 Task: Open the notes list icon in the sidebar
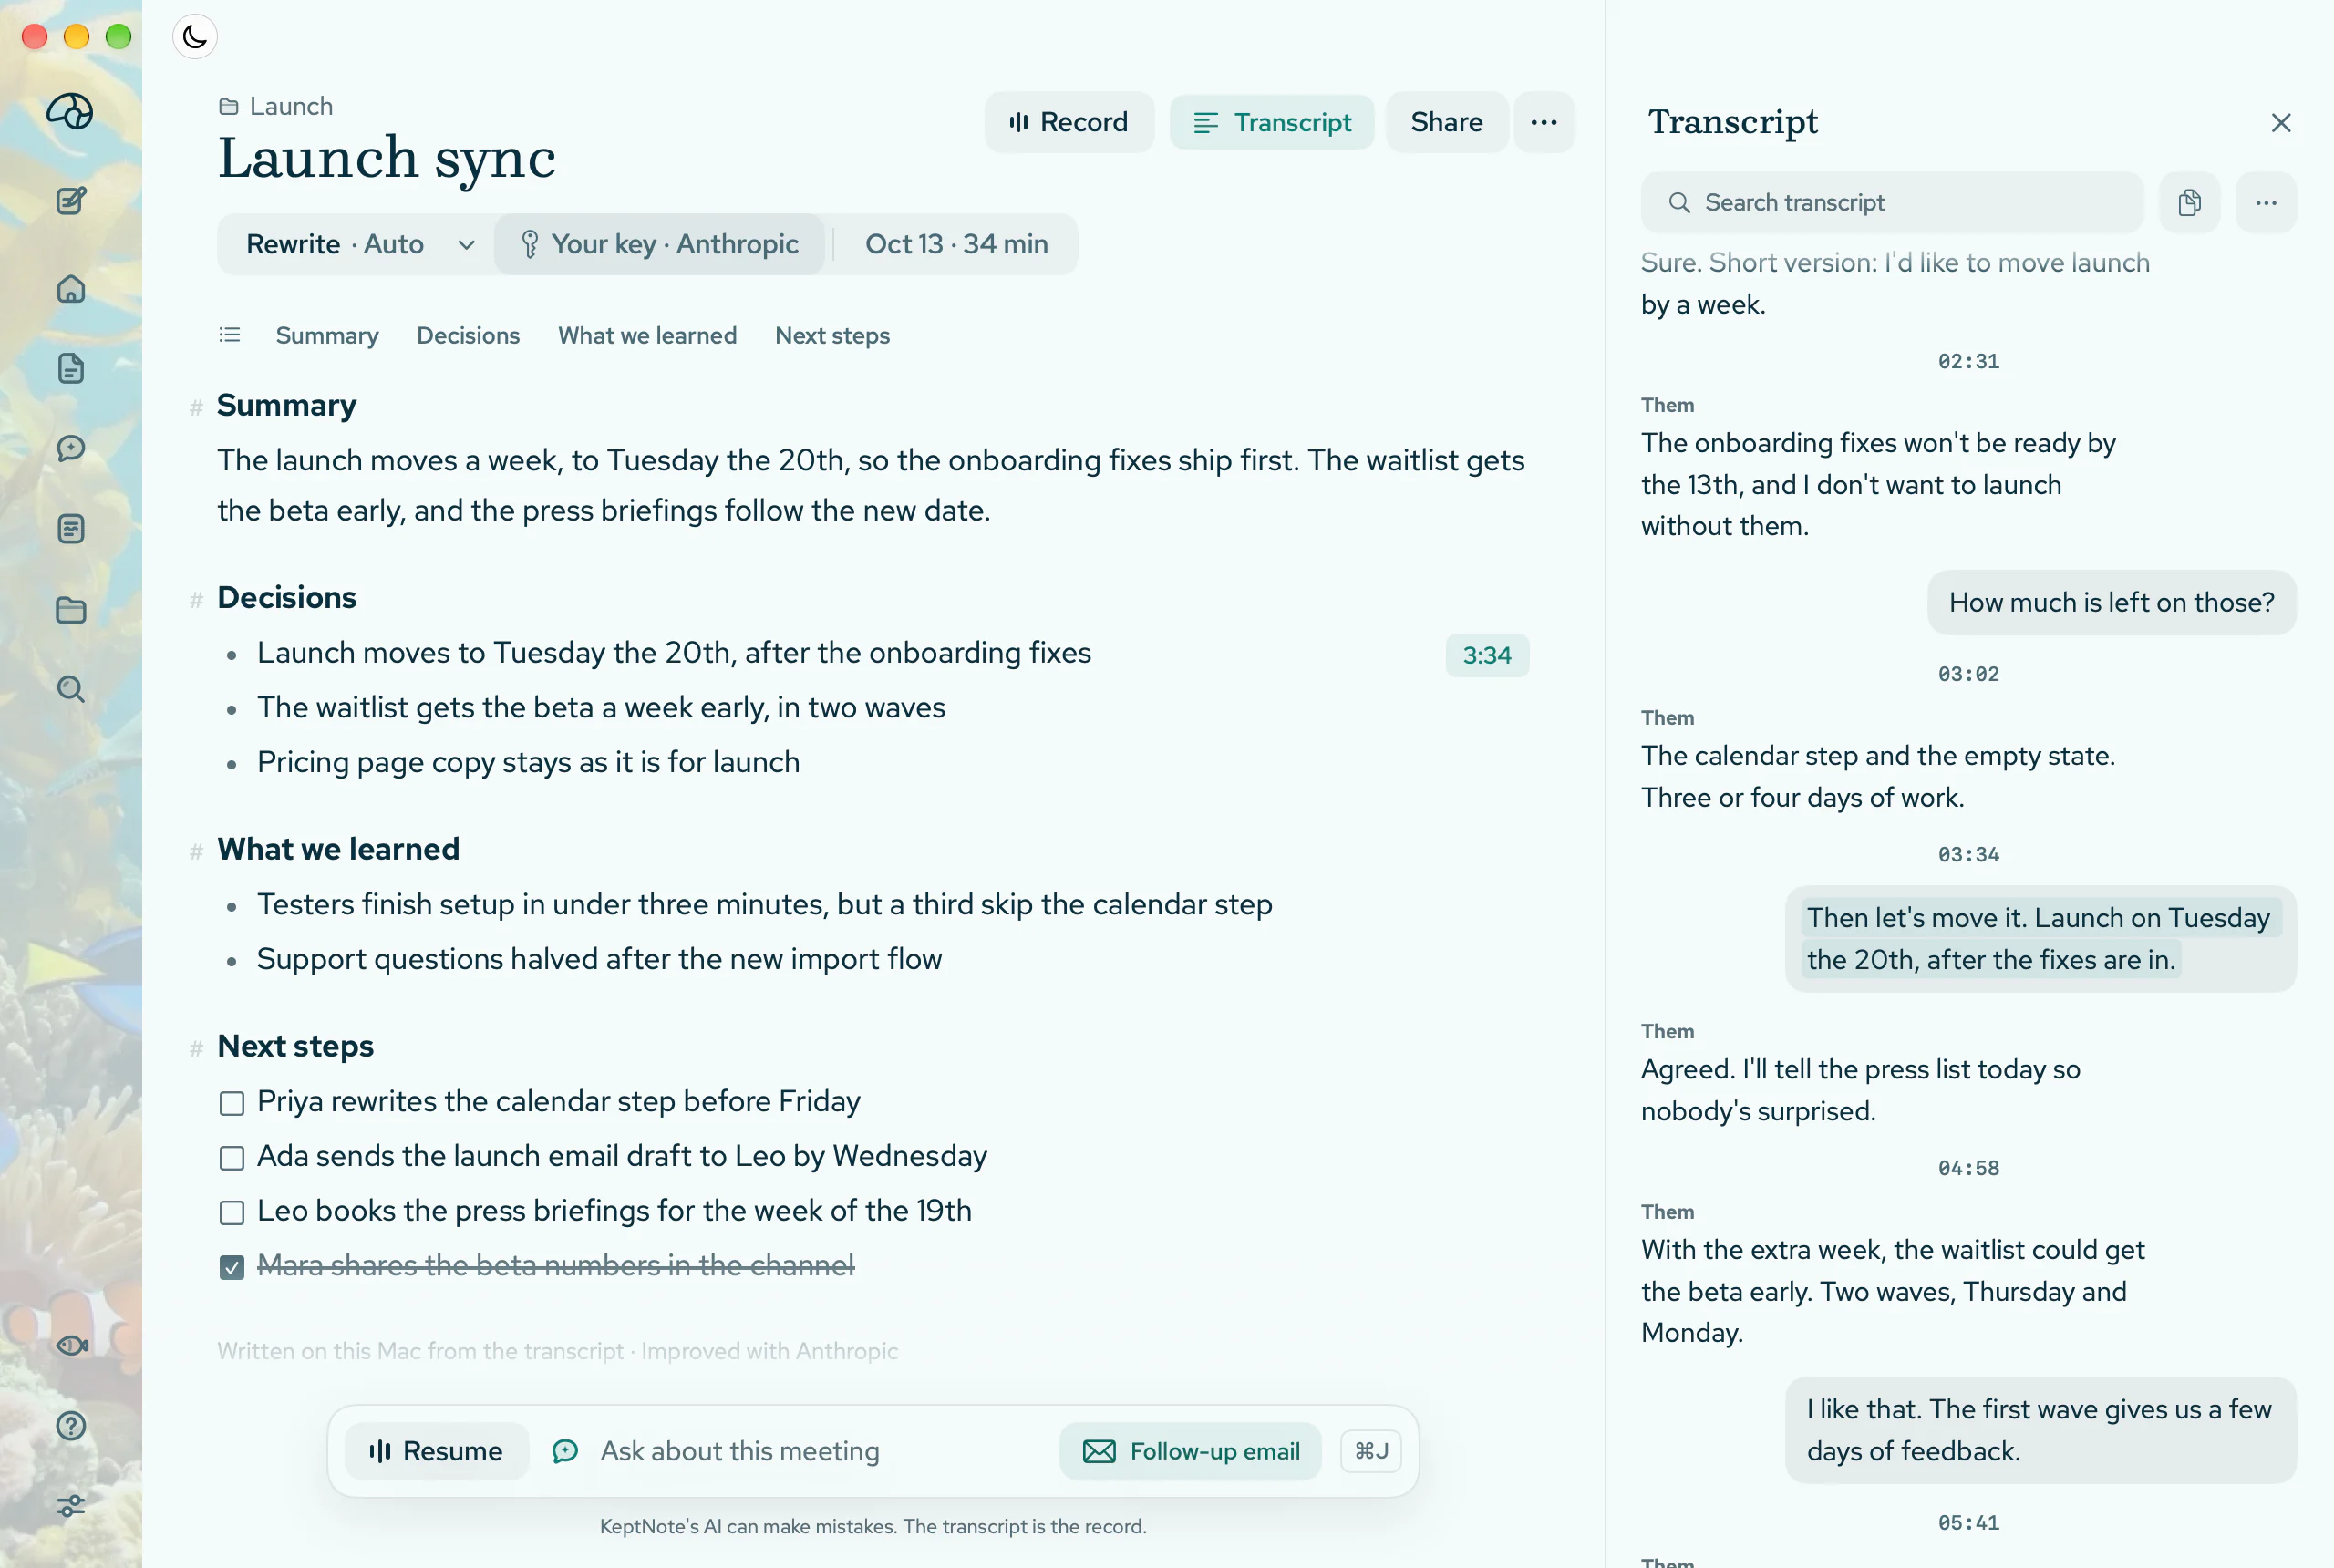(71, 528)
